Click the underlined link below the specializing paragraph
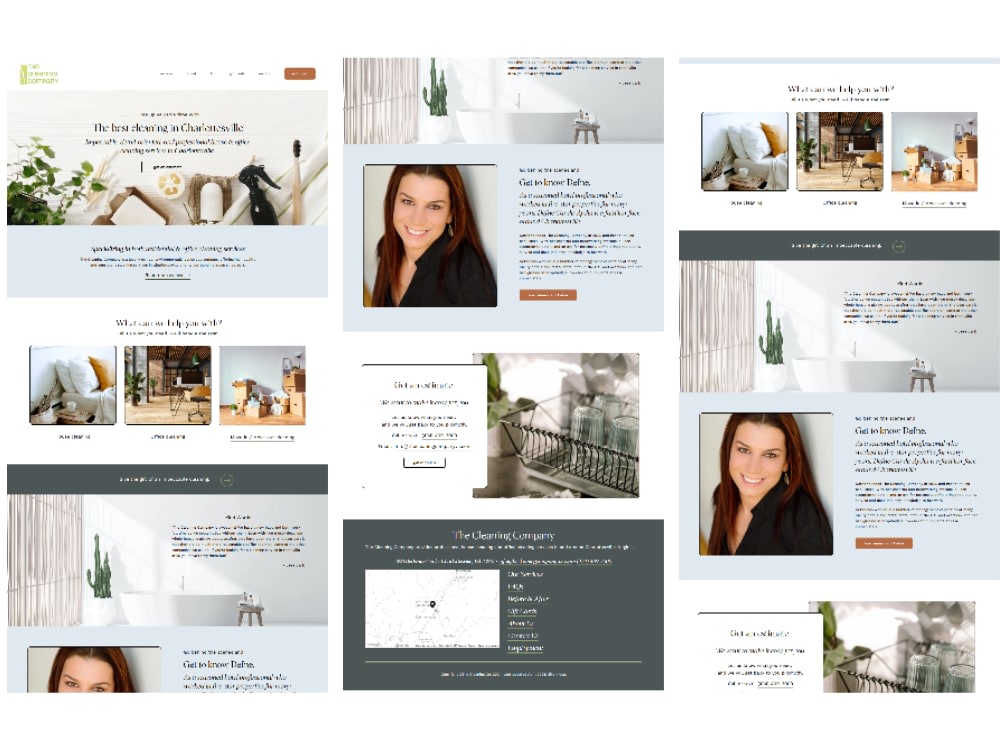 (167, 276)
